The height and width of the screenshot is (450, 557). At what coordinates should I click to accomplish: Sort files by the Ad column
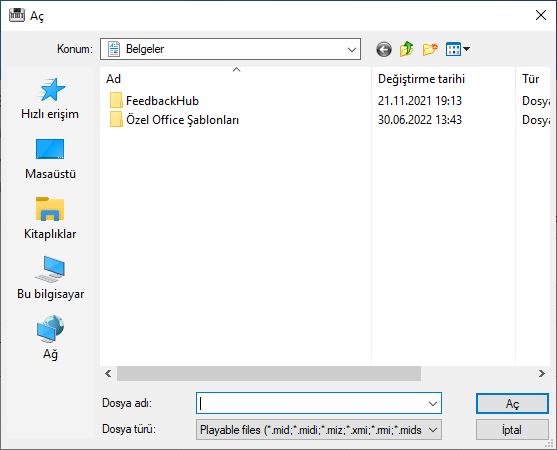tap(236, 79)
